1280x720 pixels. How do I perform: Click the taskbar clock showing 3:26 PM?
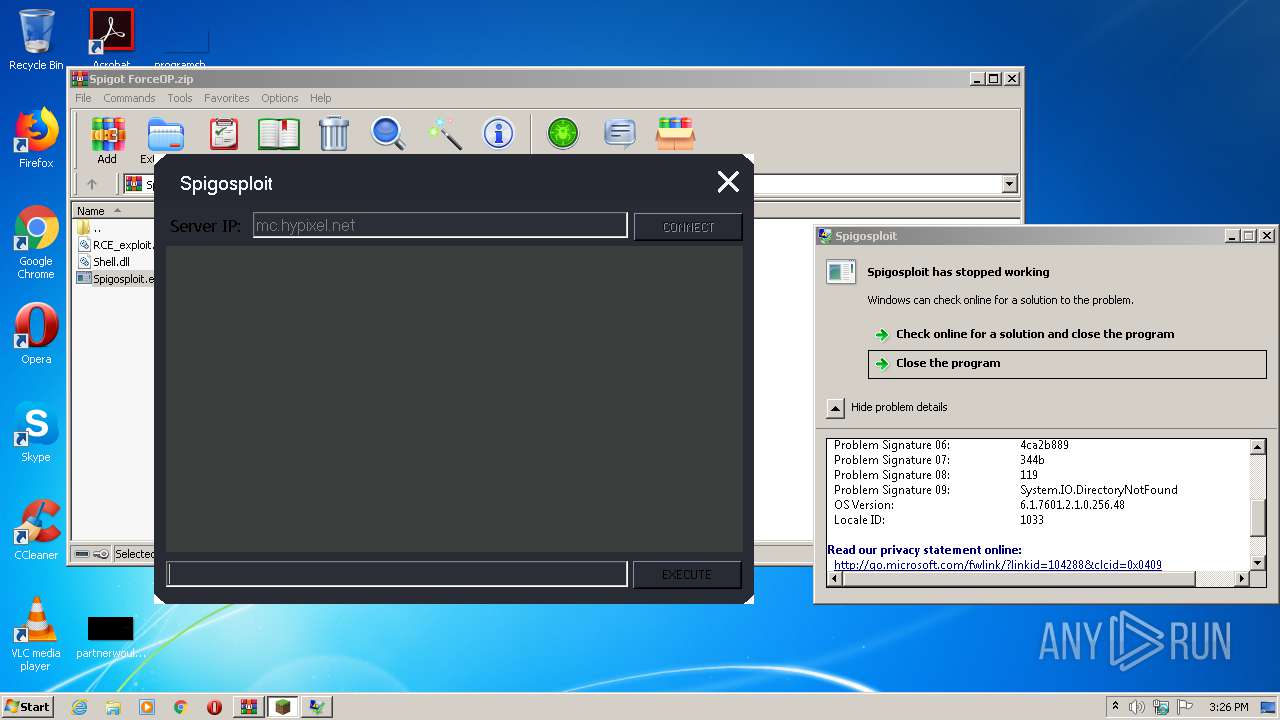(x=1228, y=707)
